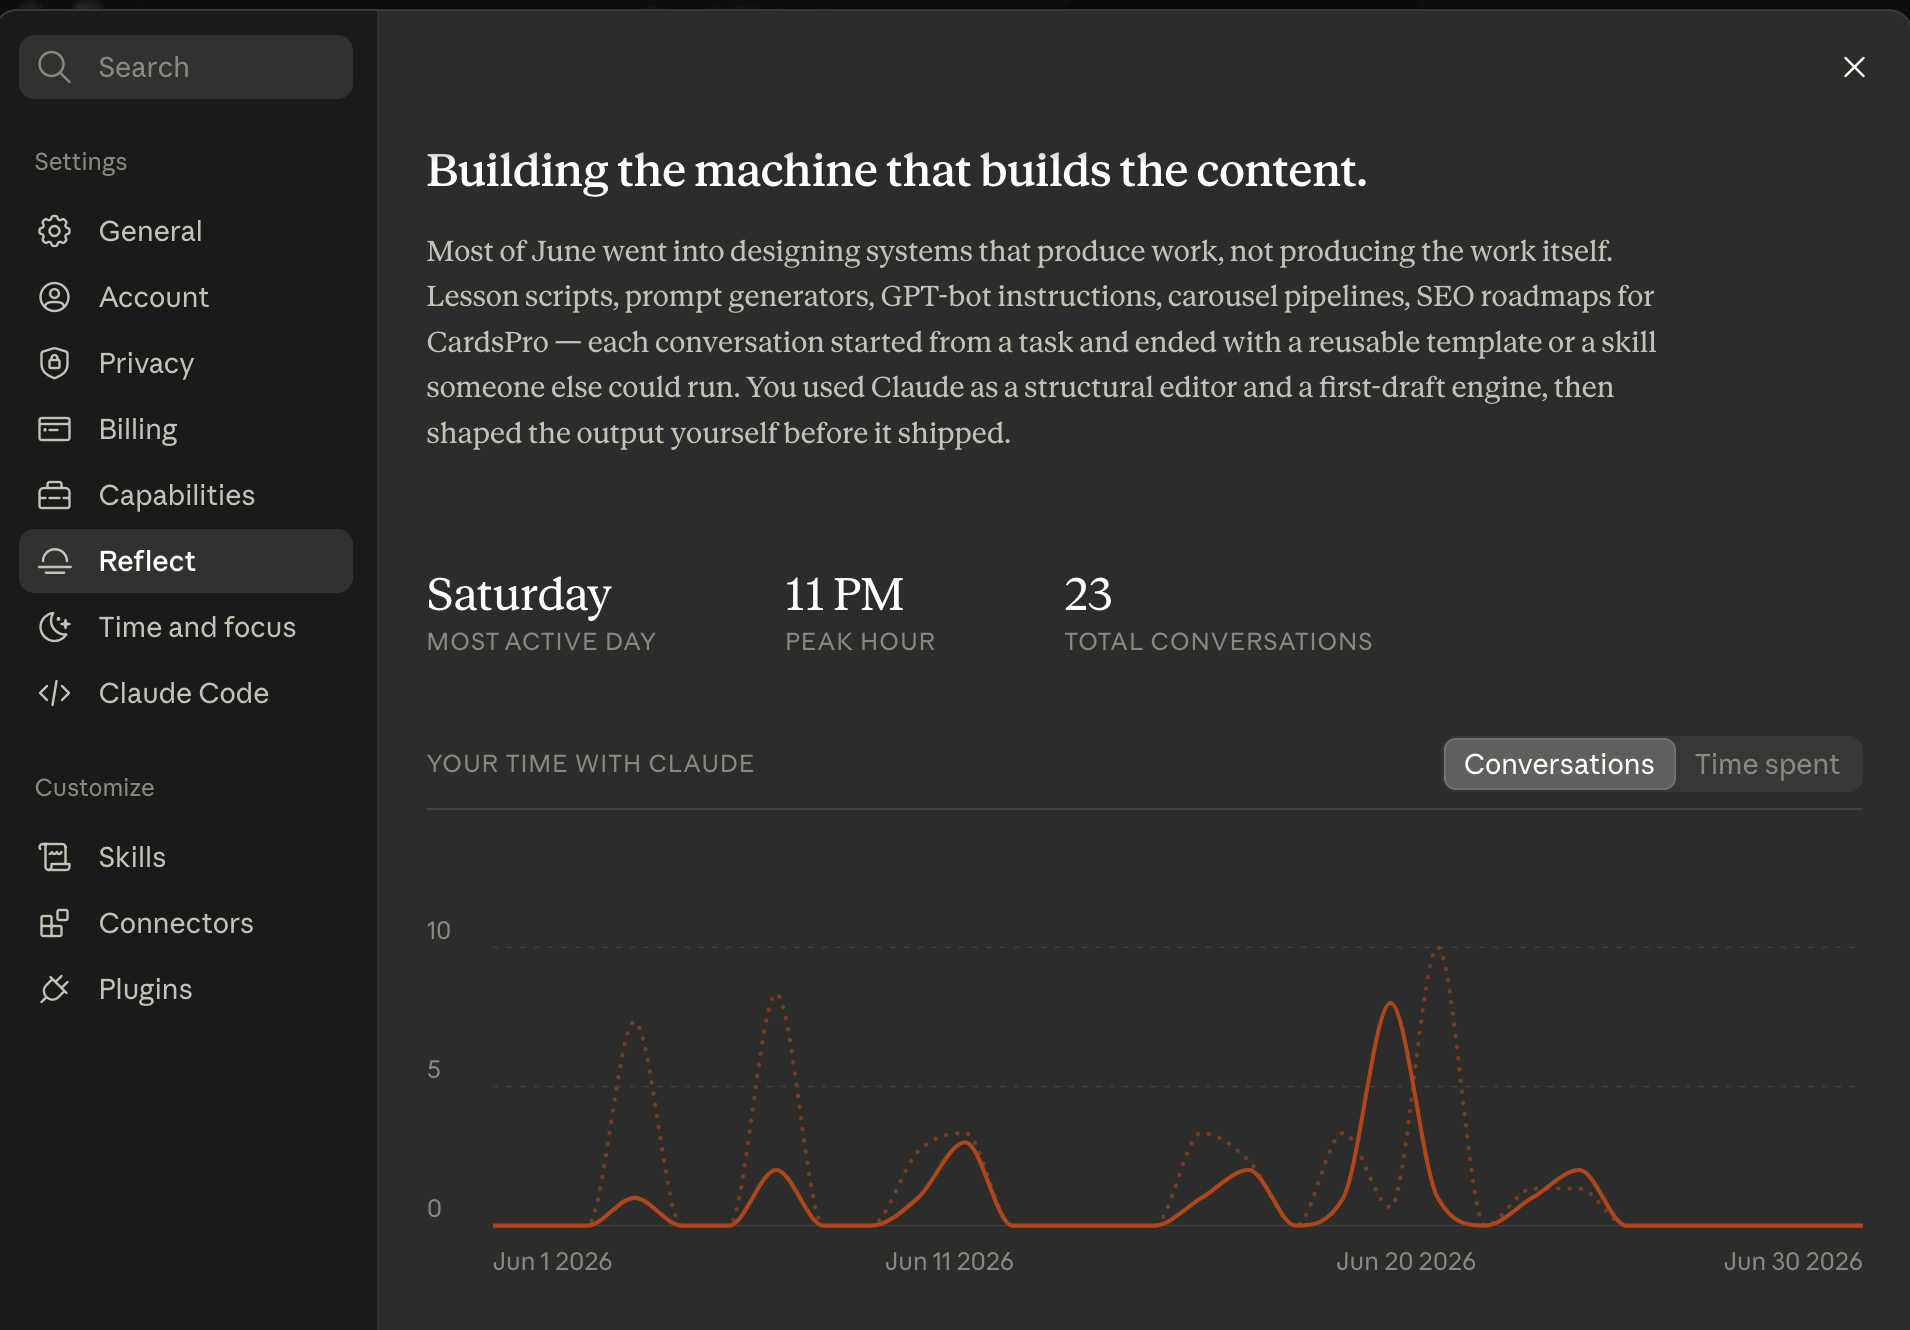Click the Reflect sunrise icon
Screen dimensions: 1910x1330
tap(54, 561)
